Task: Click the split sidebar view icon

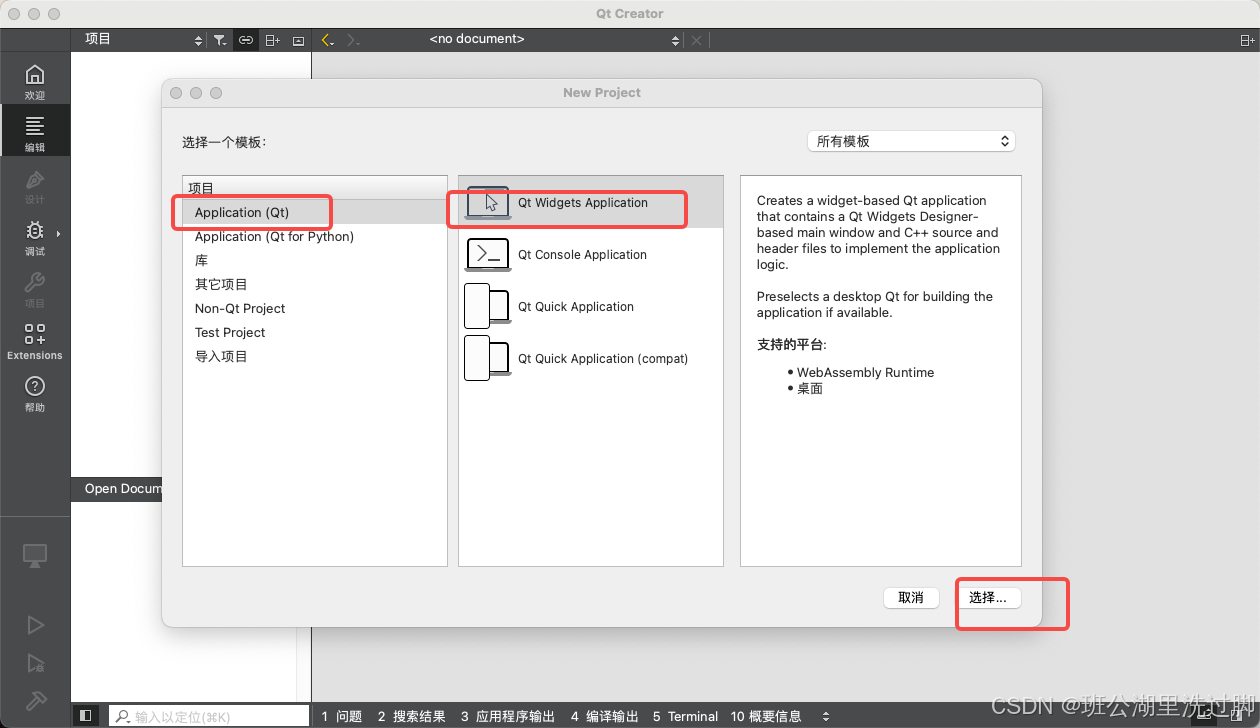Action: tap(272, 40)
